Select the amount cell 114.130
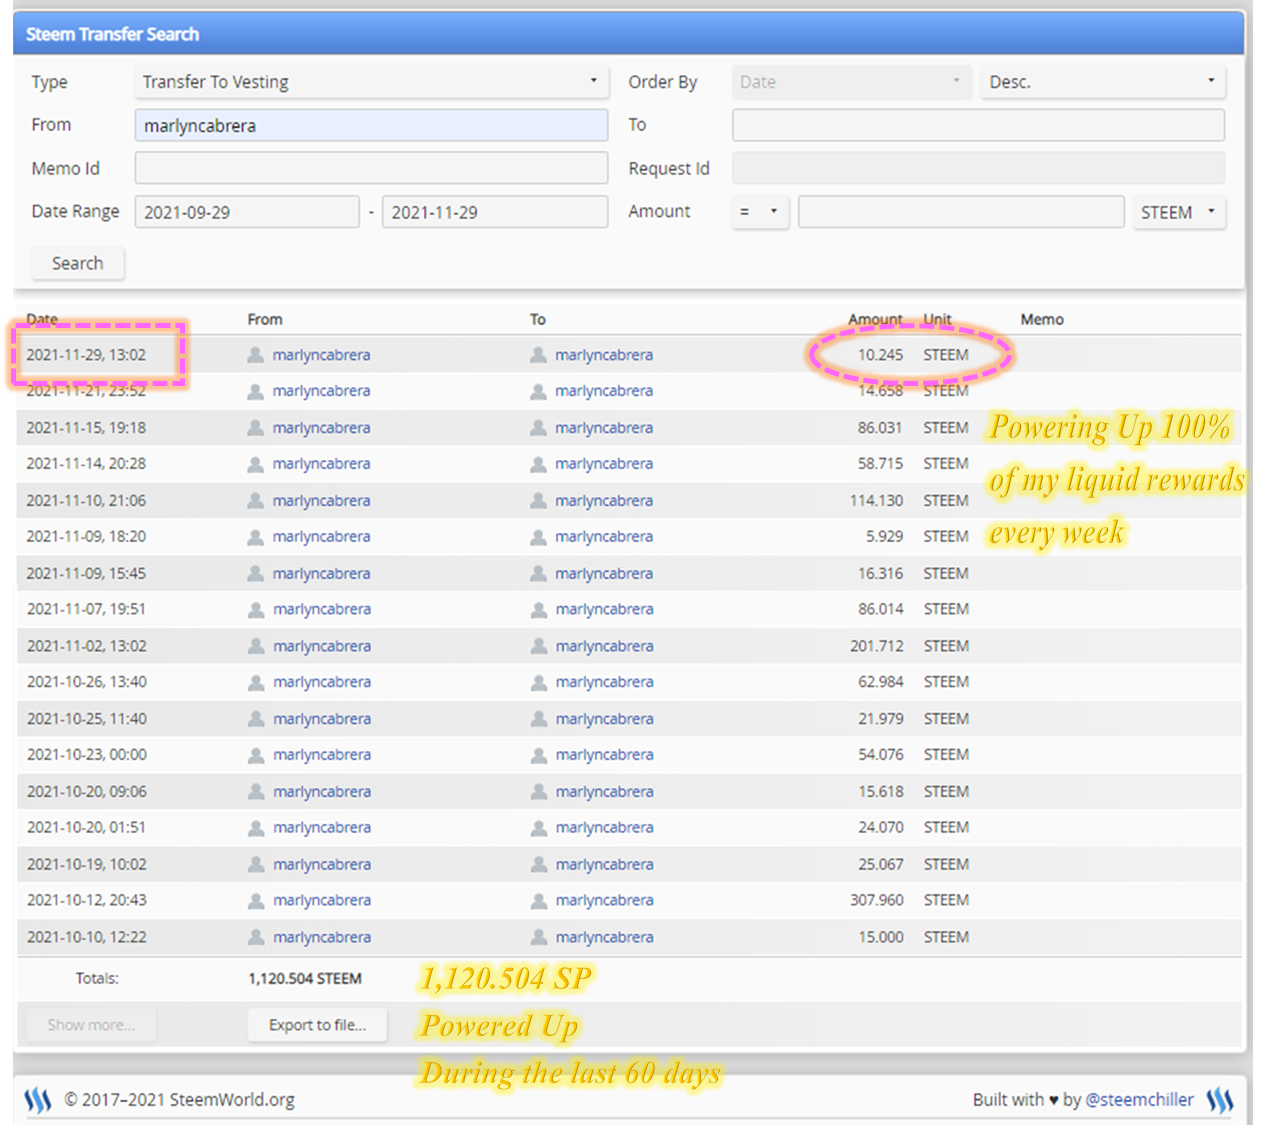Image resolution: width=1264 pixels, height=1125 pixels. (x=876, y=501)
